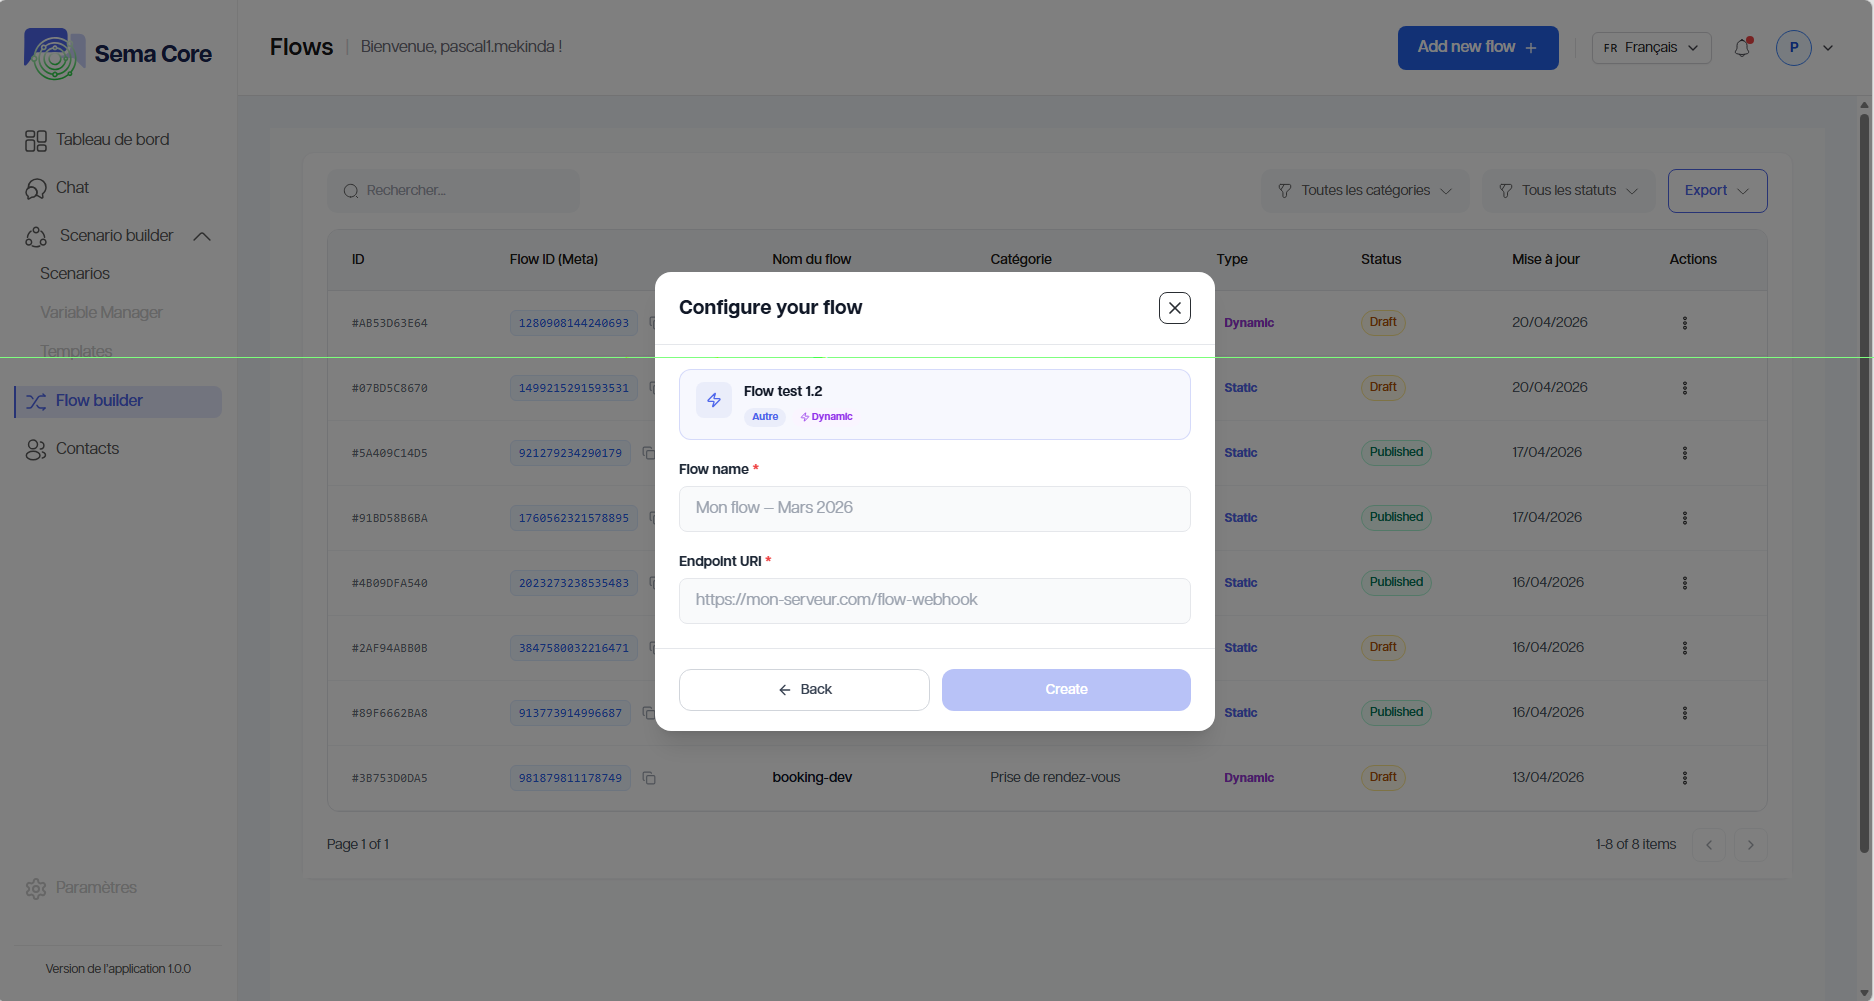Close the Configure your flow dialog
Image resolution: width=1874 pixels, height=1001 pixels.
(1174, 308)
